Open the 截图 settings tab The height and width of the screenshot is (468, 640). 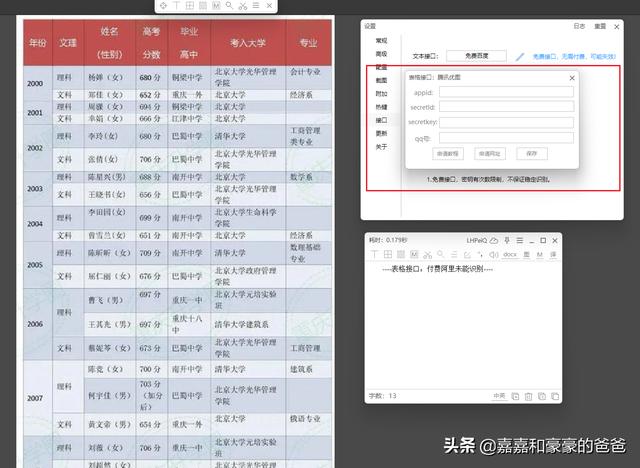(381, 80)
